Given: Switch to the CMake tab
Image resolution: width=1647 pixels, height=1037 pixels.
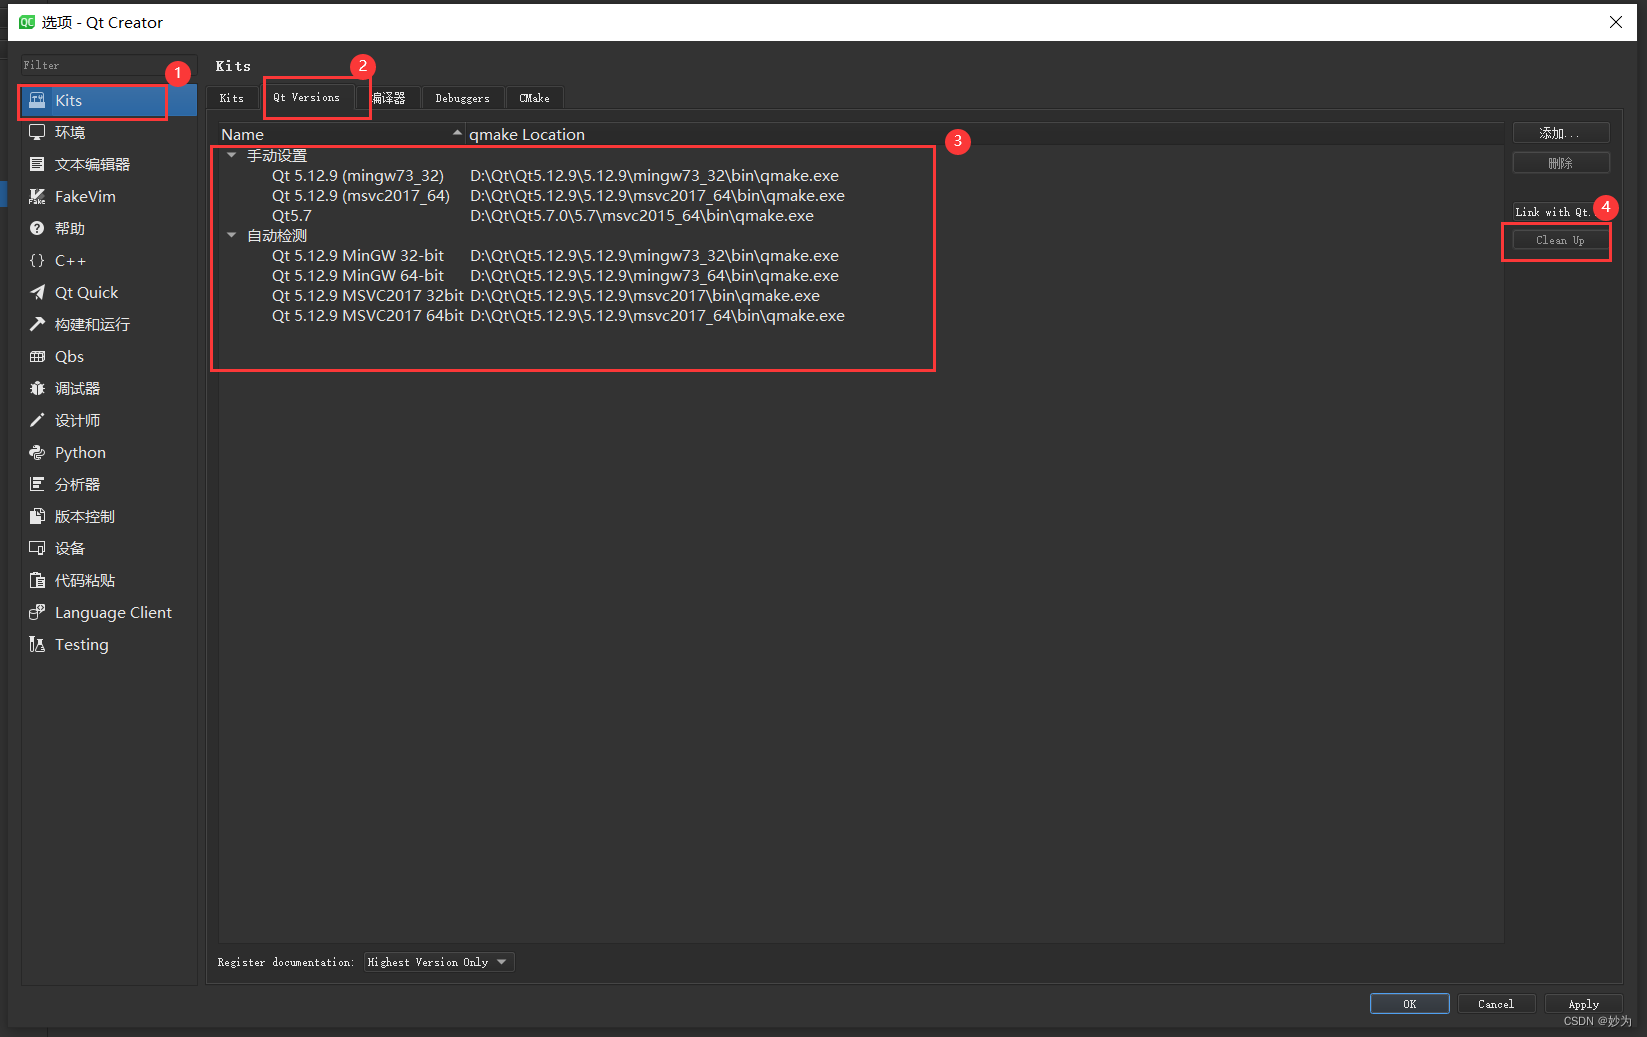Looking at the screenshot, I should tap(534, 97).
